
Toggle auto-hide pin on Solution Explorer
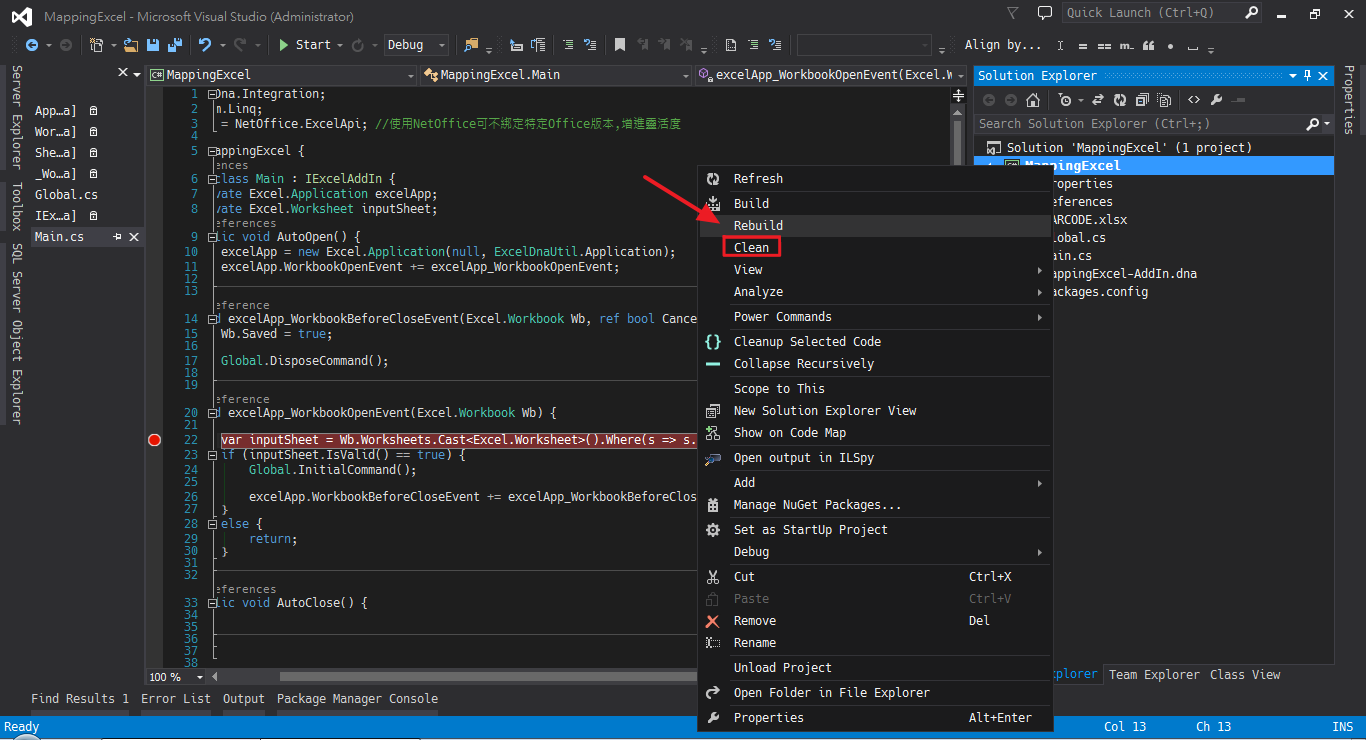click(1307, 76)
